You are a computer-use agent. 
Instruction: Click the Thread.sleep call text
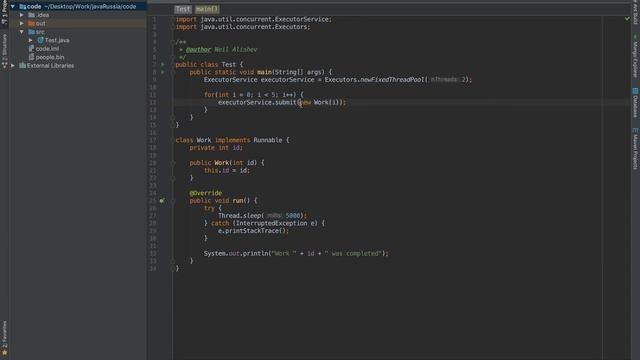[241, 216]
